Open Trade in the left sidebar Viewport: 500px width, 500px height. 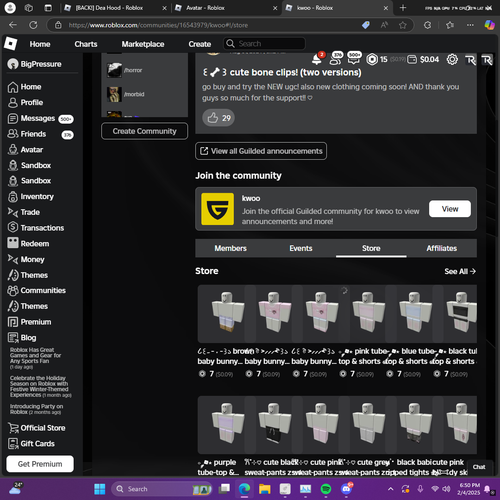pos(24,212)
